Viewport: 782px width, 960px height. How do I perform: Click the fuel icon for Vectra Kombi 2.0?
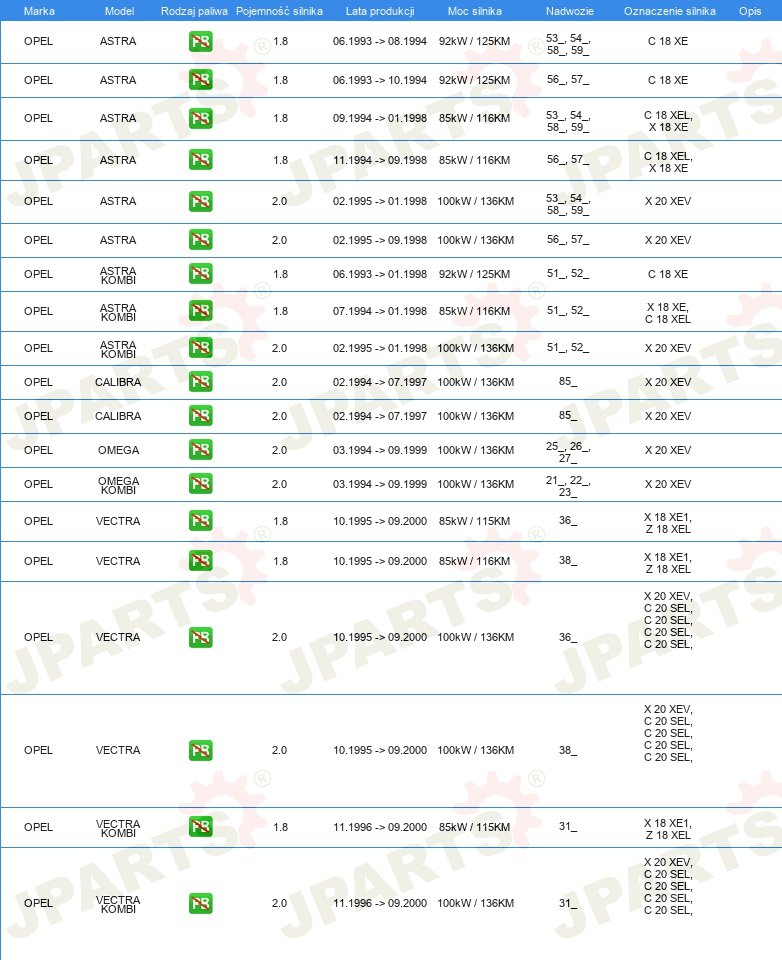(x=200, y=903)
